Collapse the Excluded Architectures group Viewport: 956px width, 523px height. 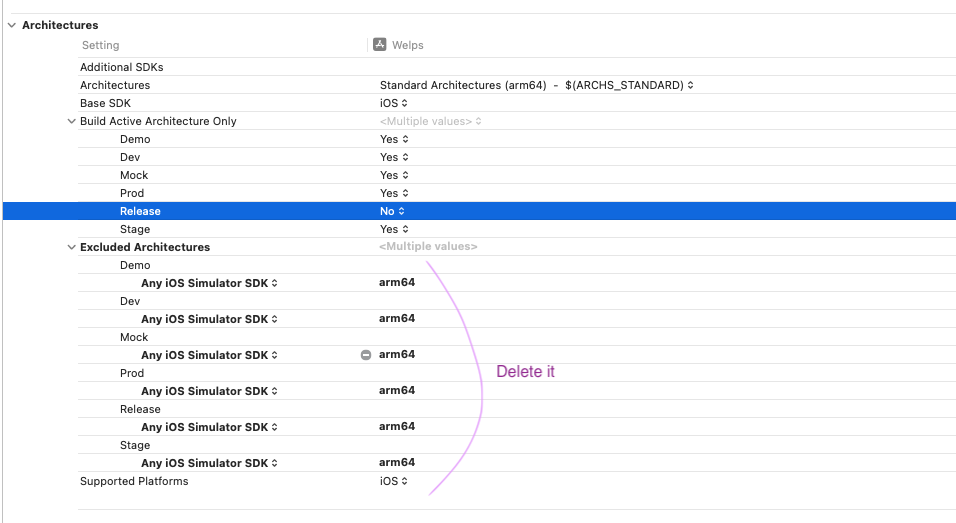[x=71, y=247]
